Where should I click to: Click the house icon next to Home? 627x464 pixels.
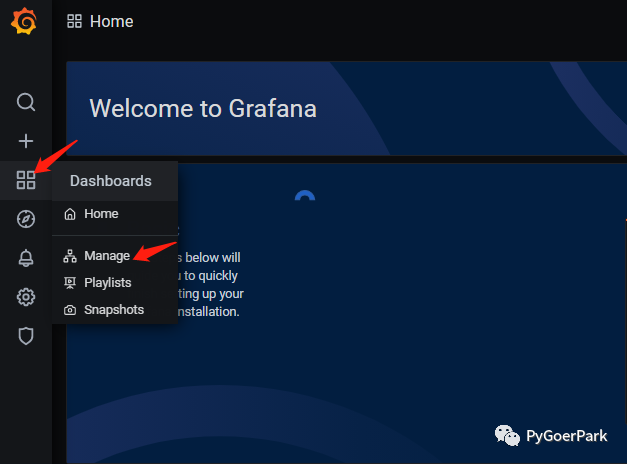pos(70,214)
